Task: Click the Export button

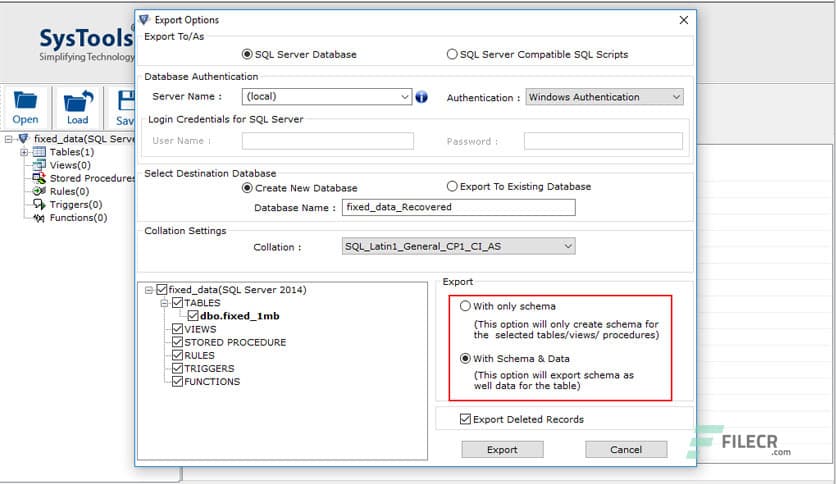Action: [502, 449]
